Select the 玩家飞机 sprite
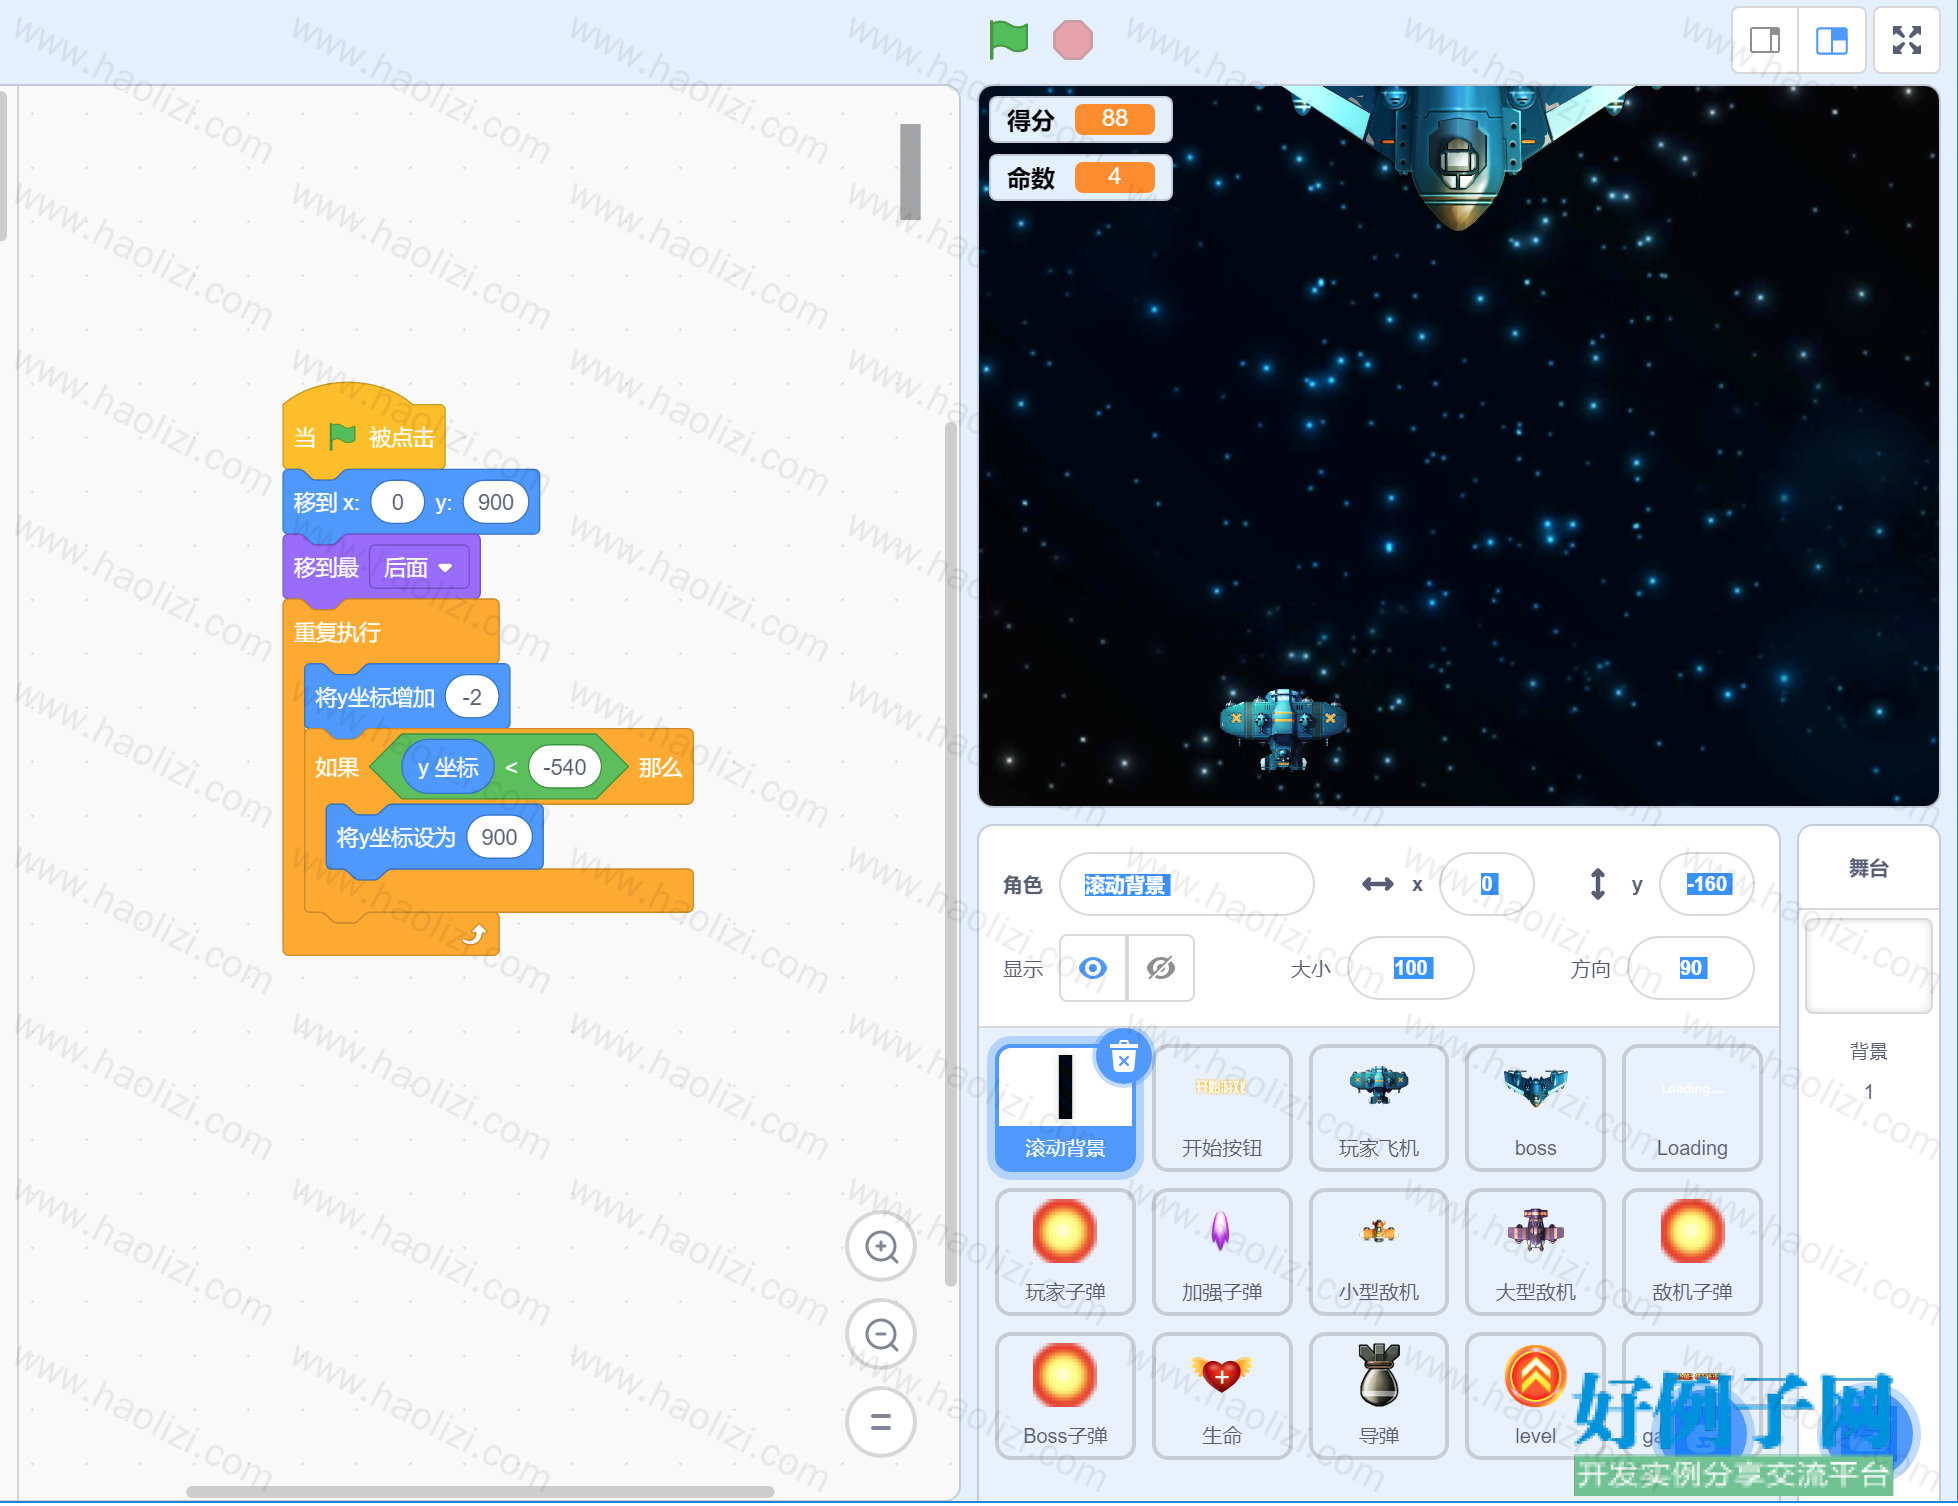The height and width of the screenshot is (1506, 1958). [x=1379, y=1108]
